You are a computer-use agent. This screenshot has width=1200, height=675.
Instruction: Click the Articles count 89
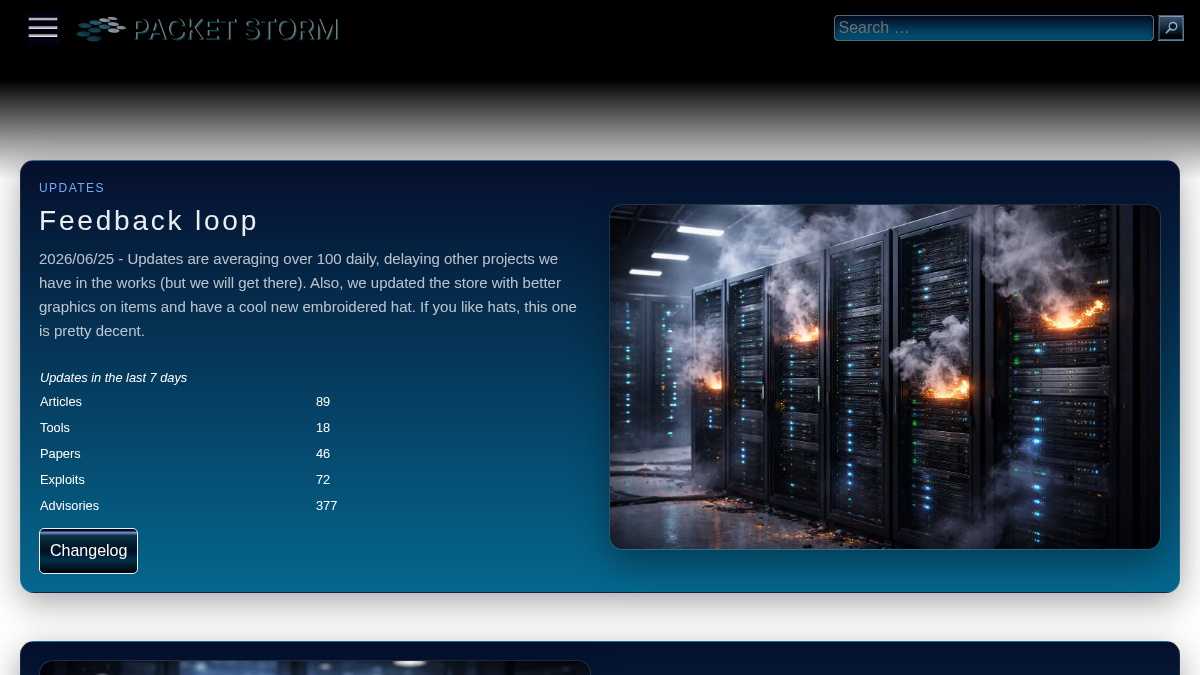point(323,402)
